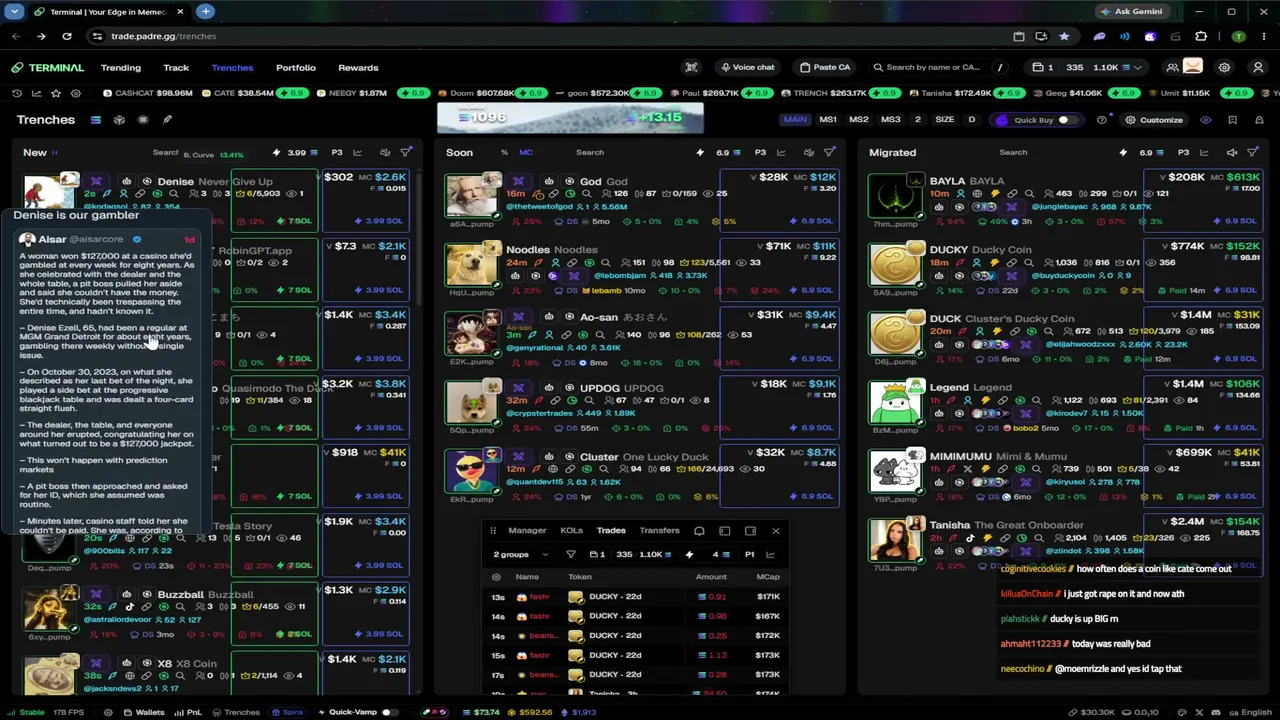Open the ticker settings gear icon
Viewport: 1280px width, 720px height.
[76, 93]
